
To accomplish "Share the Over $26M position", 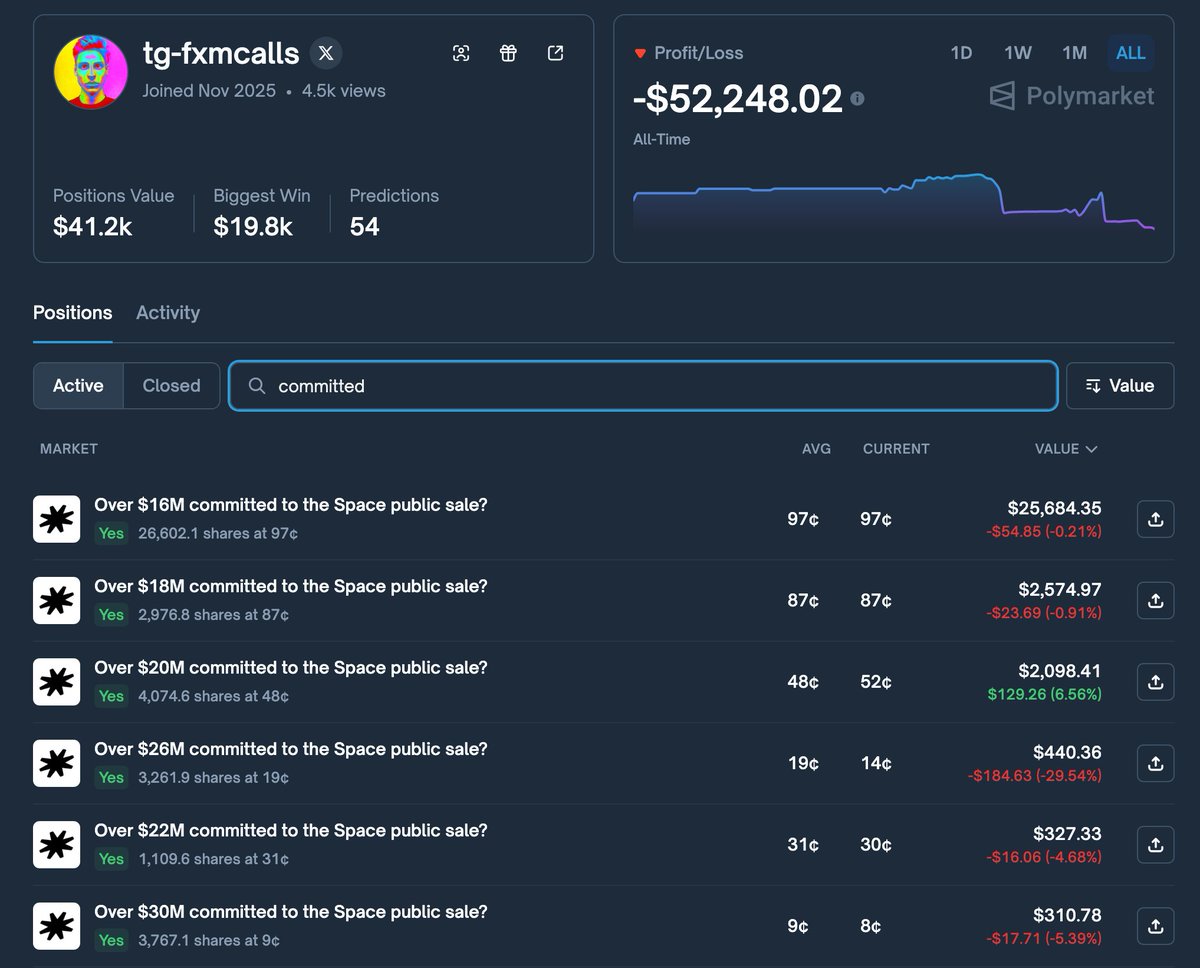I will click(x=1155, y=763).
